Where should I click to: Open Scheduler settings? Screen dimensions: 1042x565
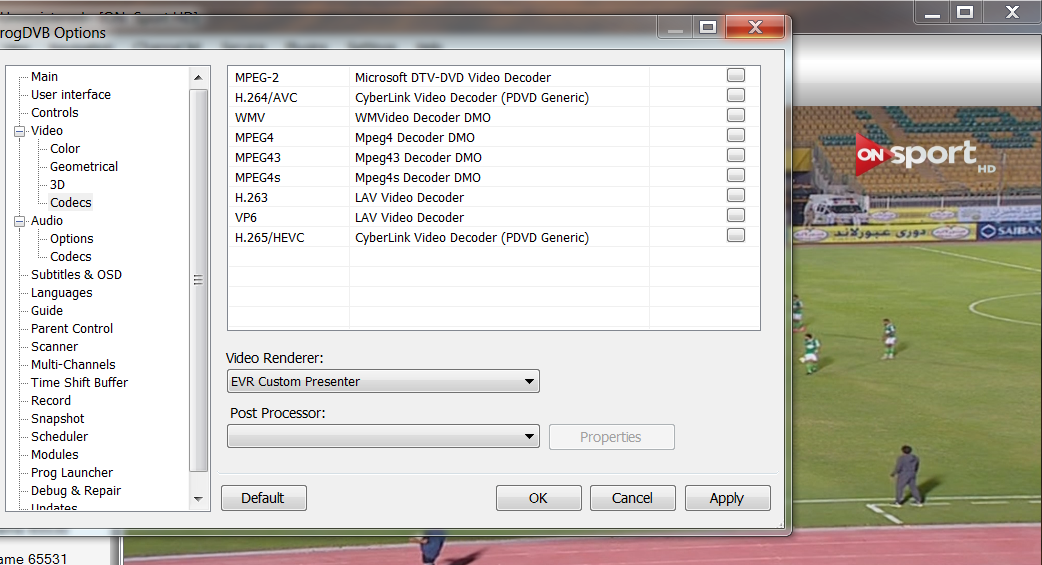59,436
